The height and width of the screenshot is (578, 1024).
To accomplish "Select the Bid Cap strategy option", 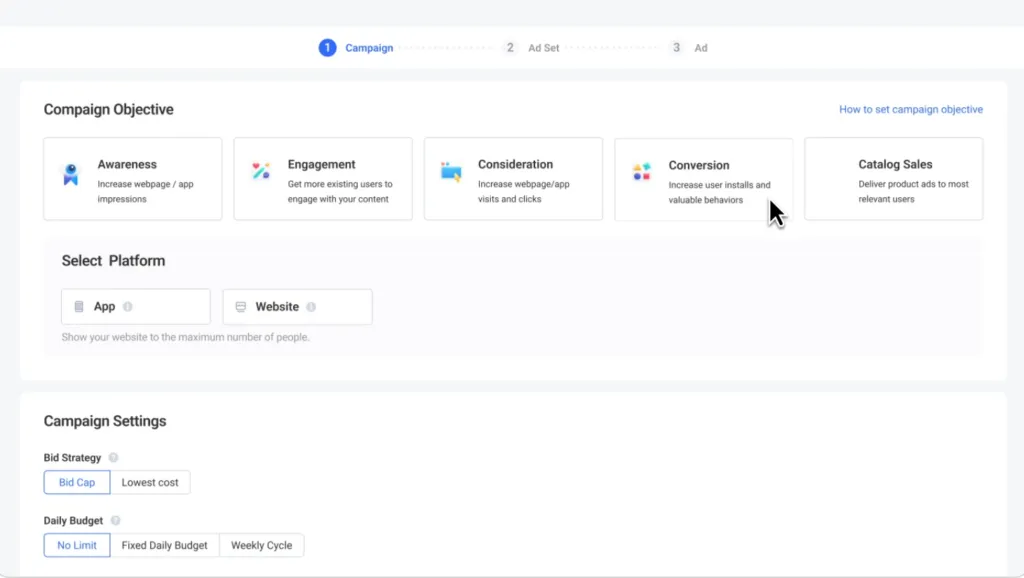I will click(77, 482).
